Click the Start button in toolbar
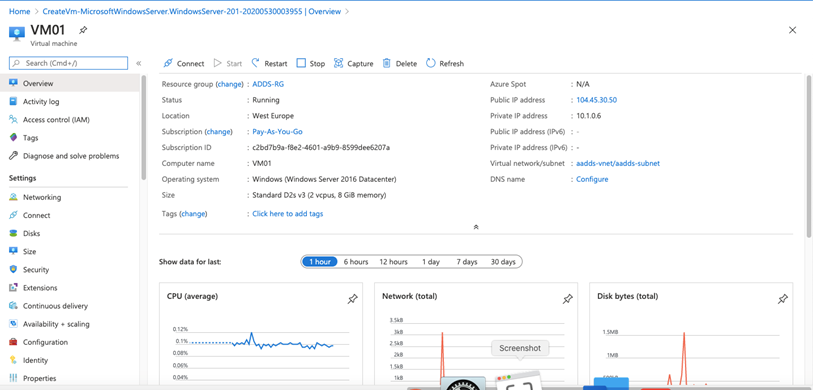This screenshot has height=390, width=813. click(228, 63)
